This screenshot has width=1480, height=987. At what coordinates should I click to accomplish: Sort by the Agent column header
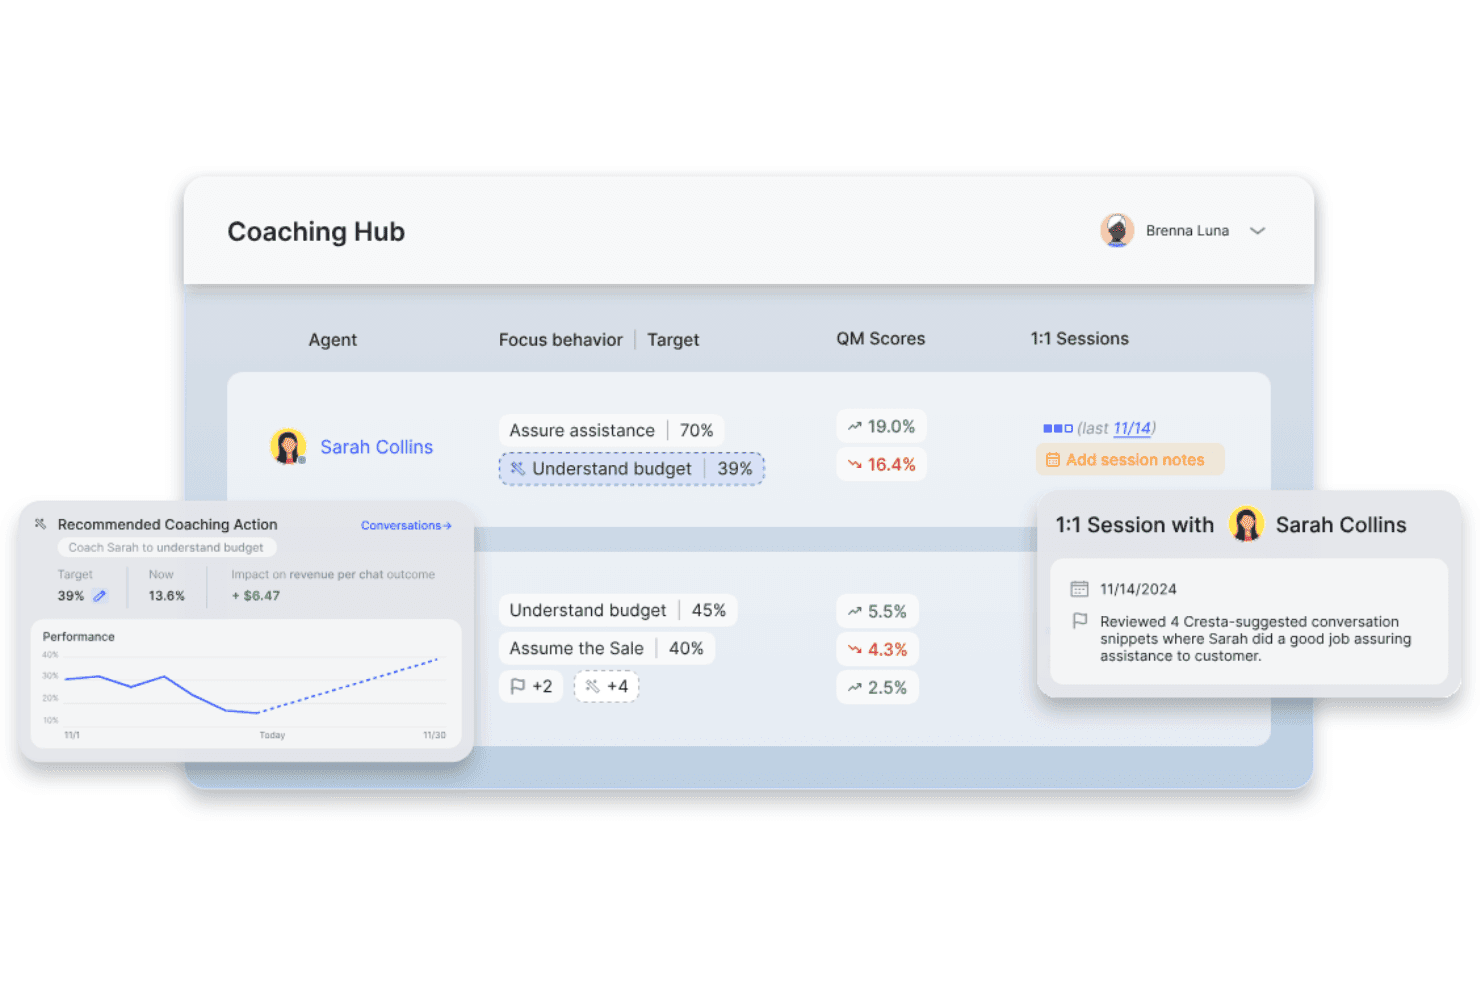(x=332, y=340)
